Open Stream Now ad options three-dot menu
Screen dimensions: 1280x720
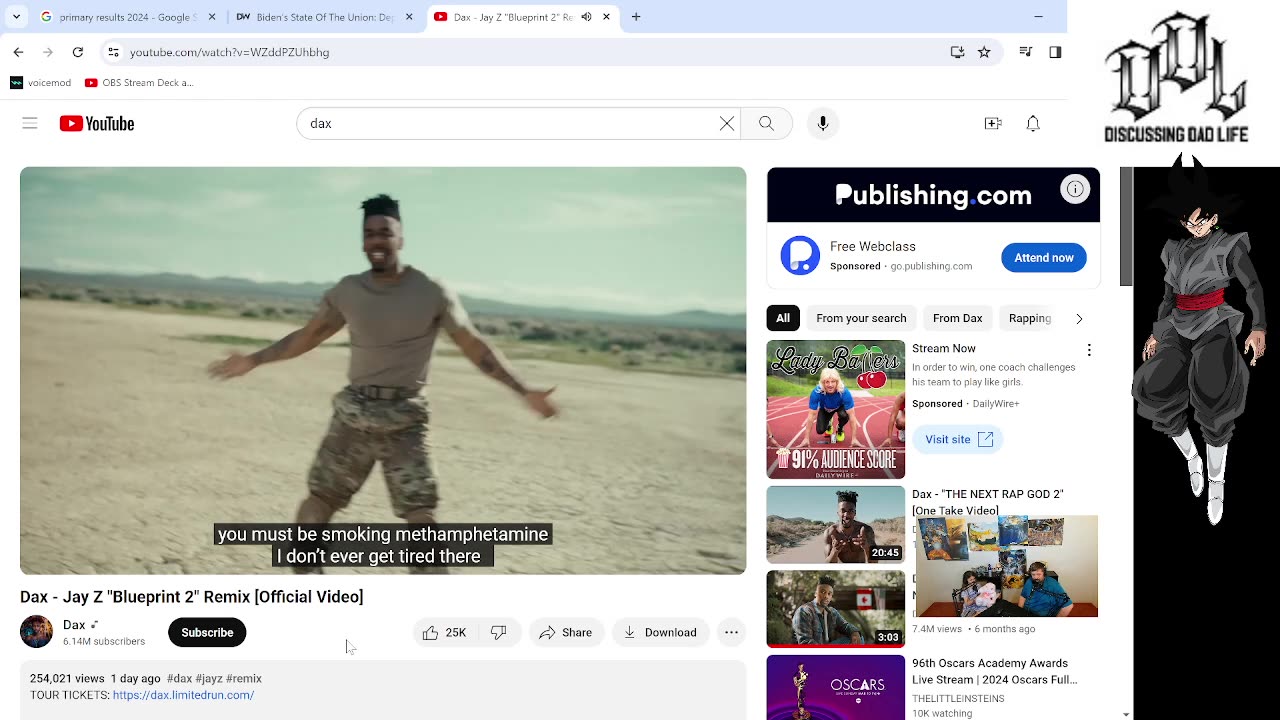pyautogui.click(x=1089, y=350)
